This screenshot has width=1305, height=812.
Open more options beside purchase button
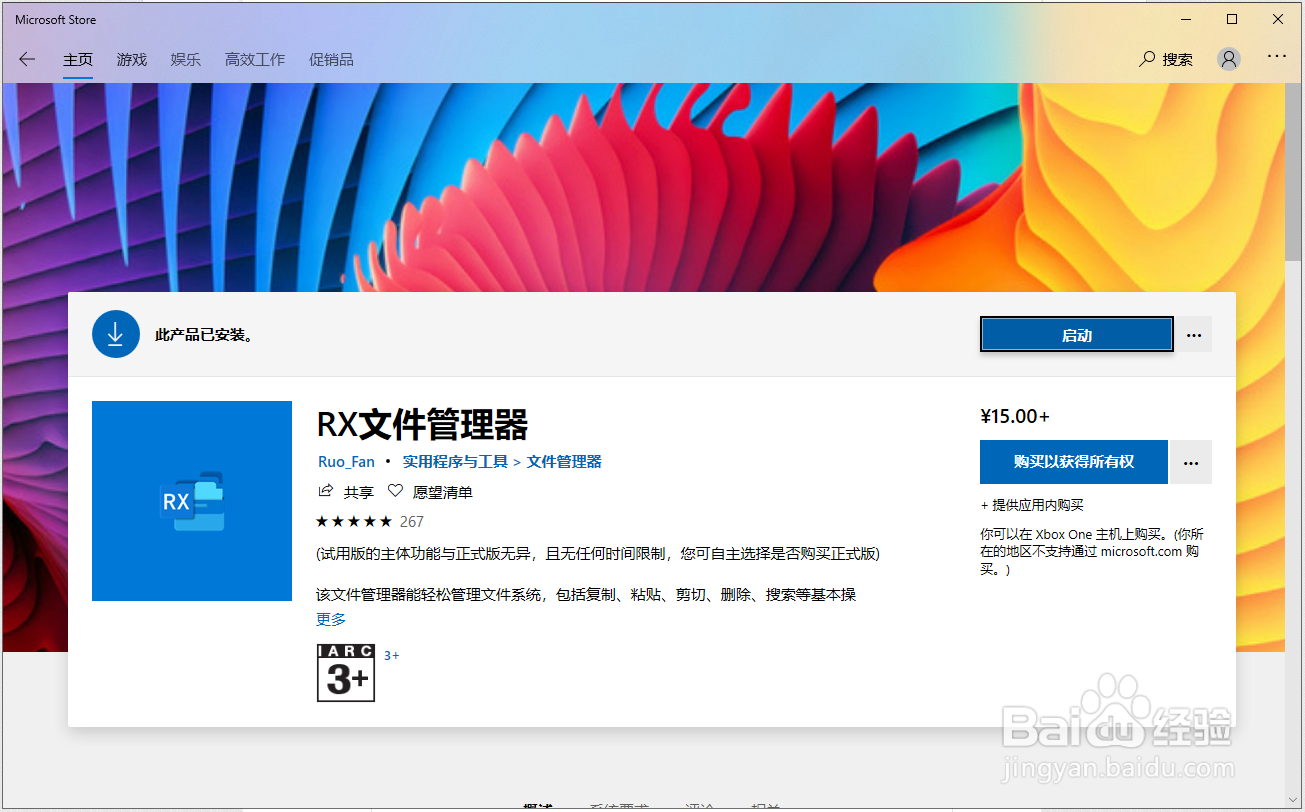tap(1191, 462)
